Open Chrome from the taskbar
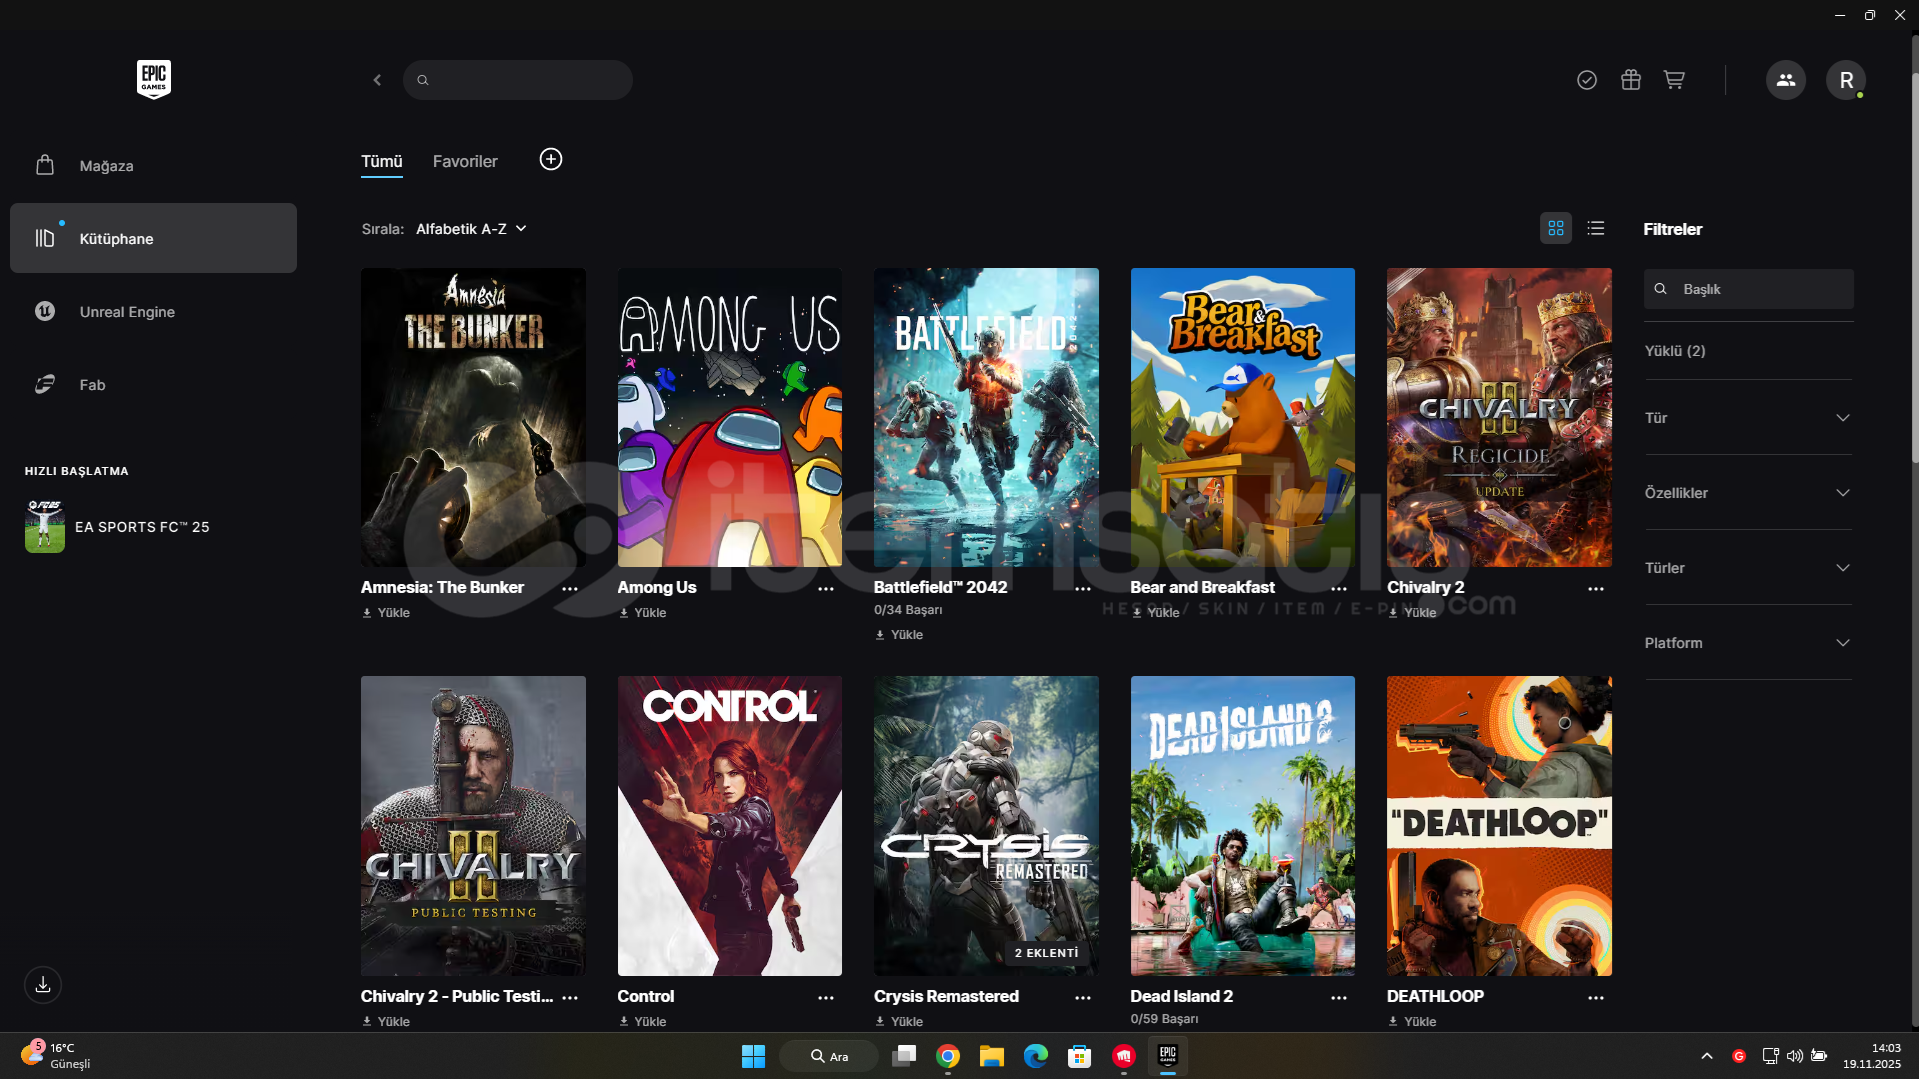The height and width of the screenshot is (1079, 1919). click(947, 1056)
